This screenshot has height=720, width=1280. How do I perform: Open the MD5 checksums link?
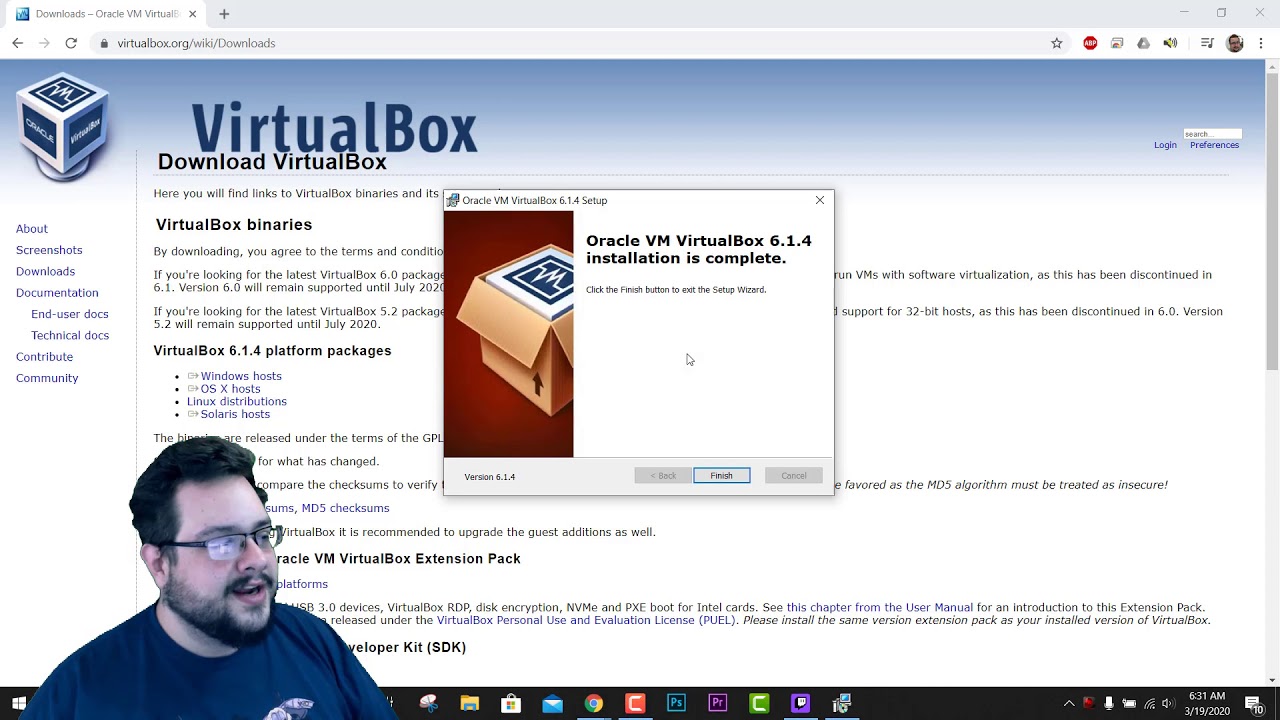click(345, 508)
